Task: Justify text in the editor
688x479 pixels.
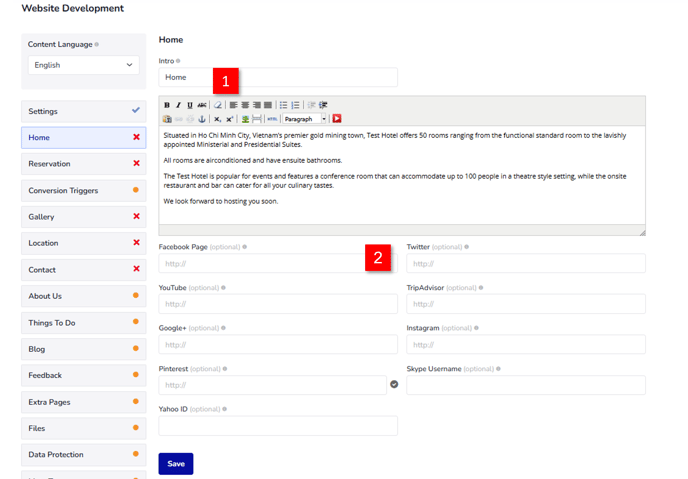Action: 268,105
